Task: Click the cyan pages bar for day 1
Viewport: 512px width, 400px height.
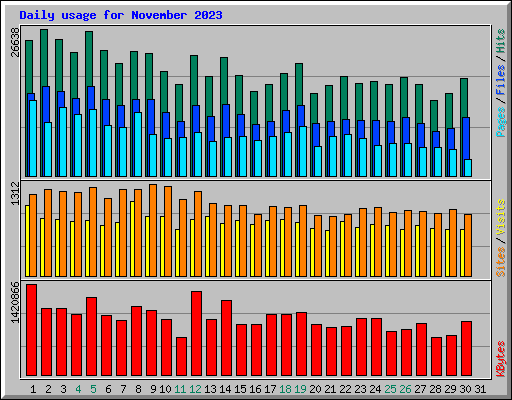Action: point(33,138)
